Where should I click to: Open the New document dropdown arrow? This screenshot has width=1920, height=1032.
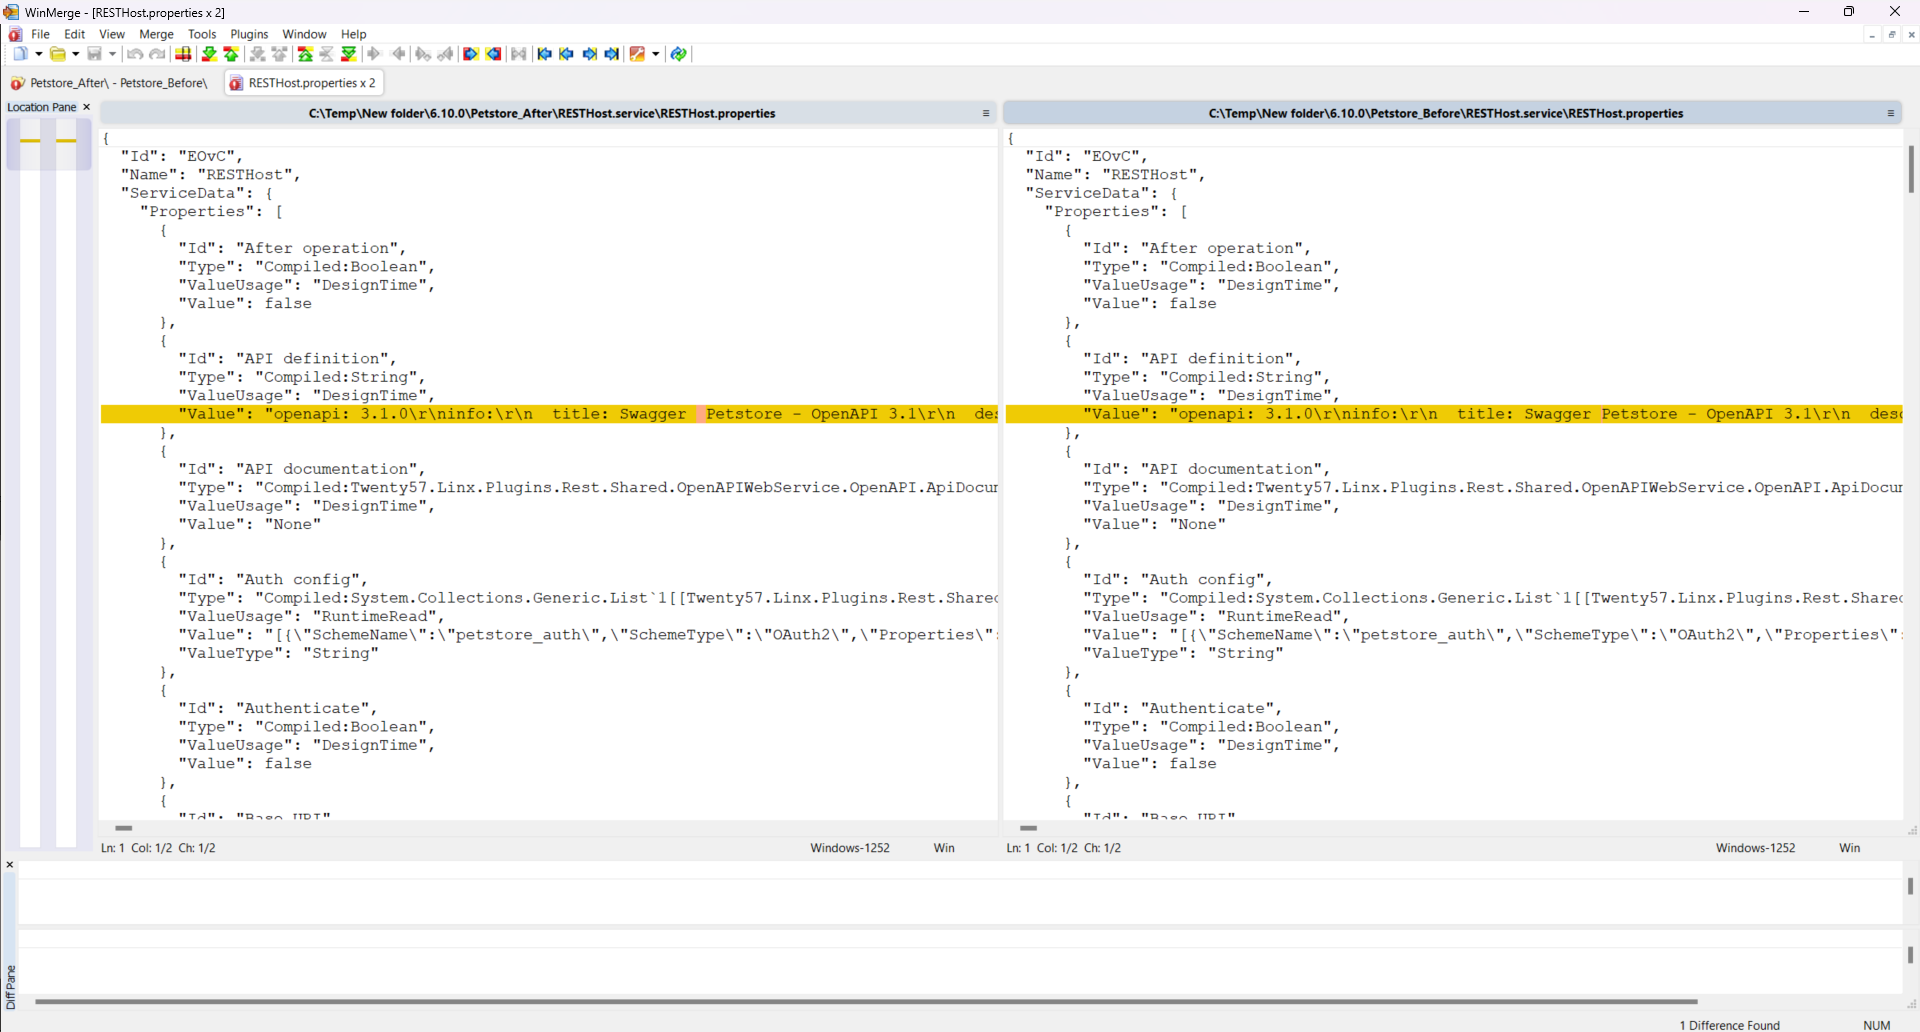(38, 54)
